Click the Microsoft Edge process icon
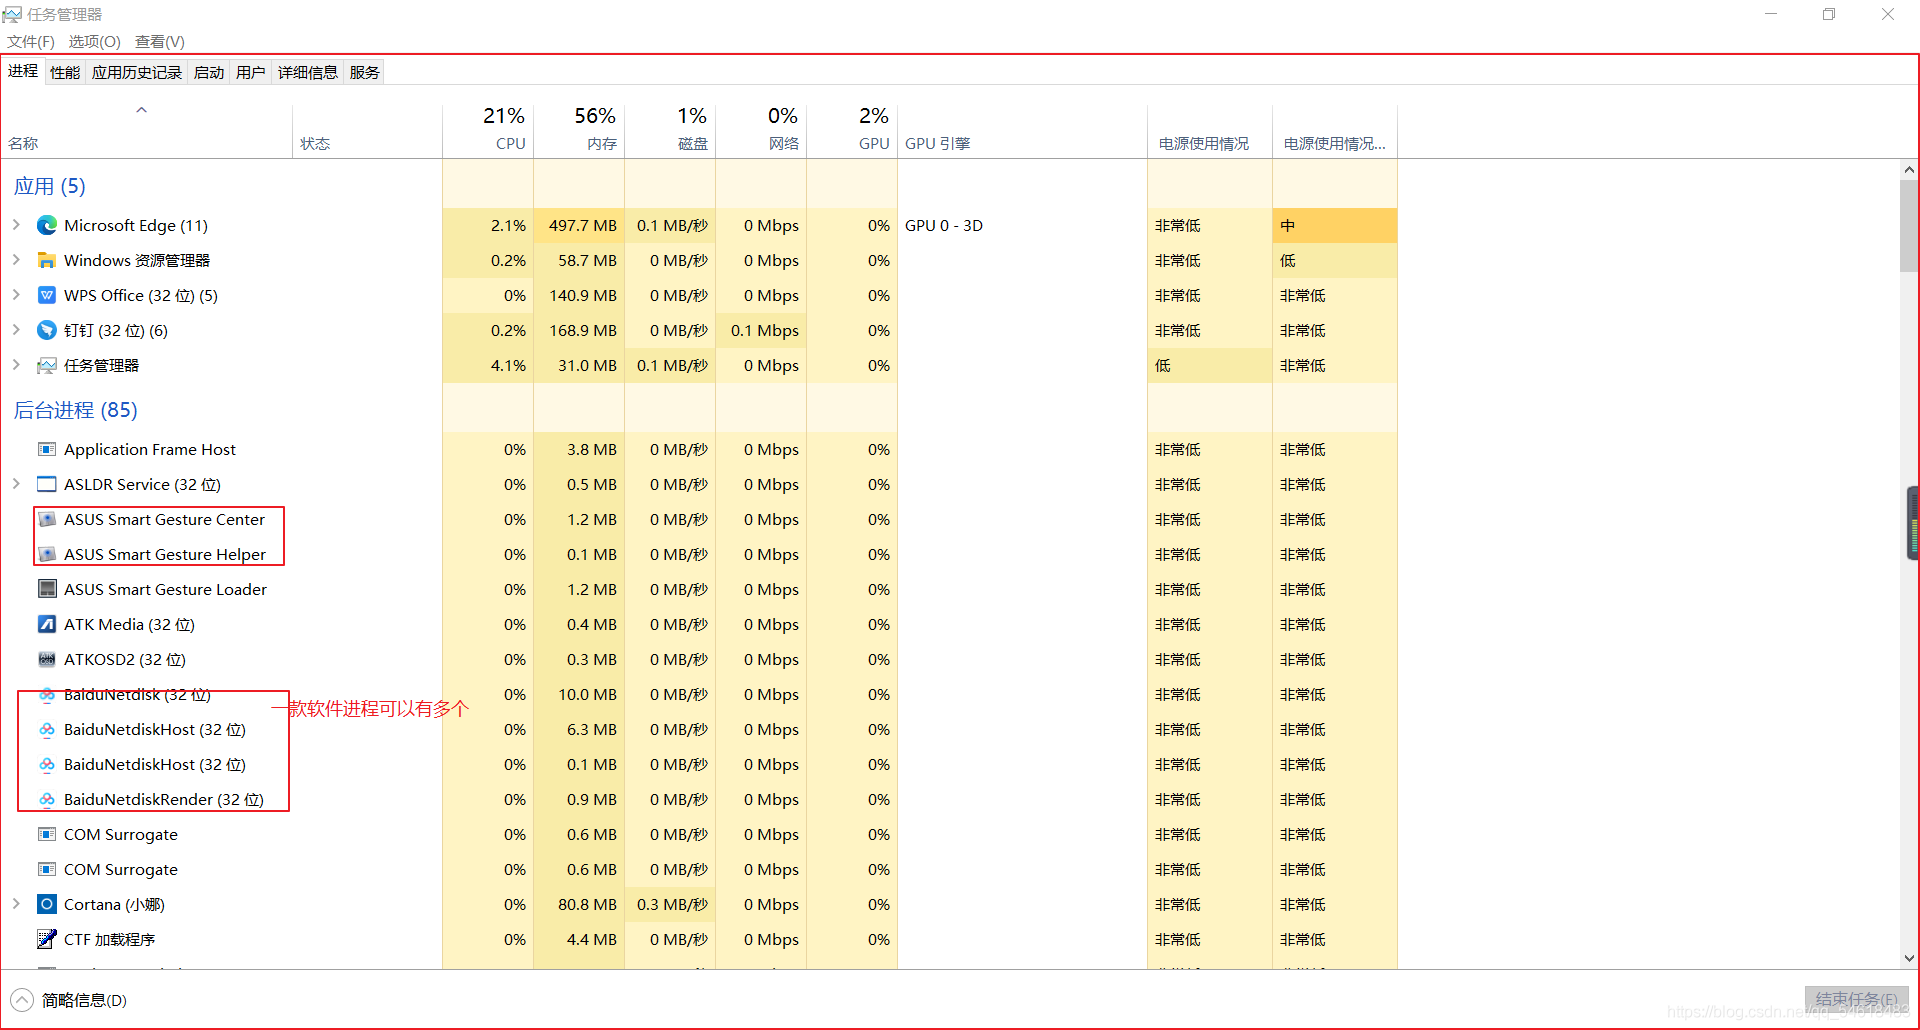1920x1030 pixels. point(46,226)
